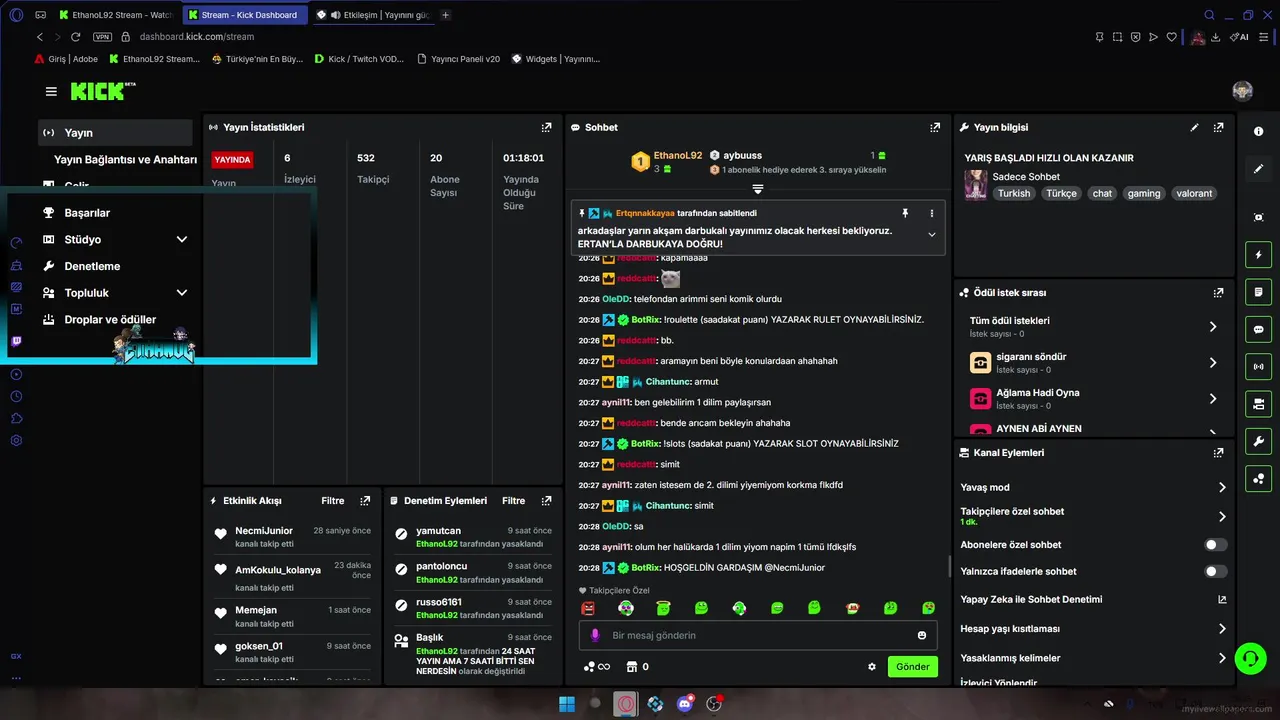Select the NecmiJunior follow event
1280x720 pixels.
pyautogui.click(x=292, y=537)
